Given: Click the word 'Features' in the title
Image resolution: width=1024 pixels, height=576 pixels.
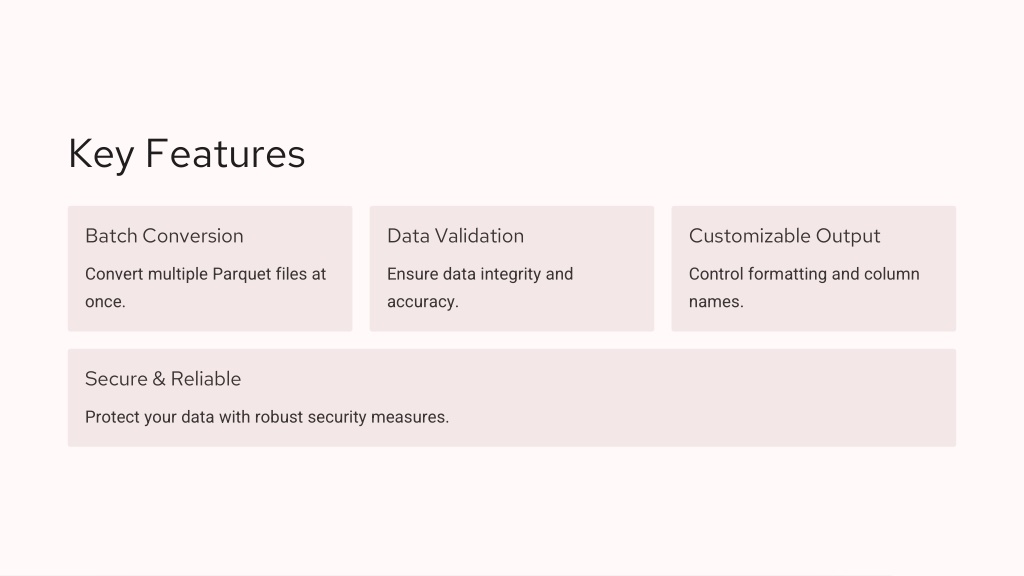Looking at the screenshot, I should (225, 154).
